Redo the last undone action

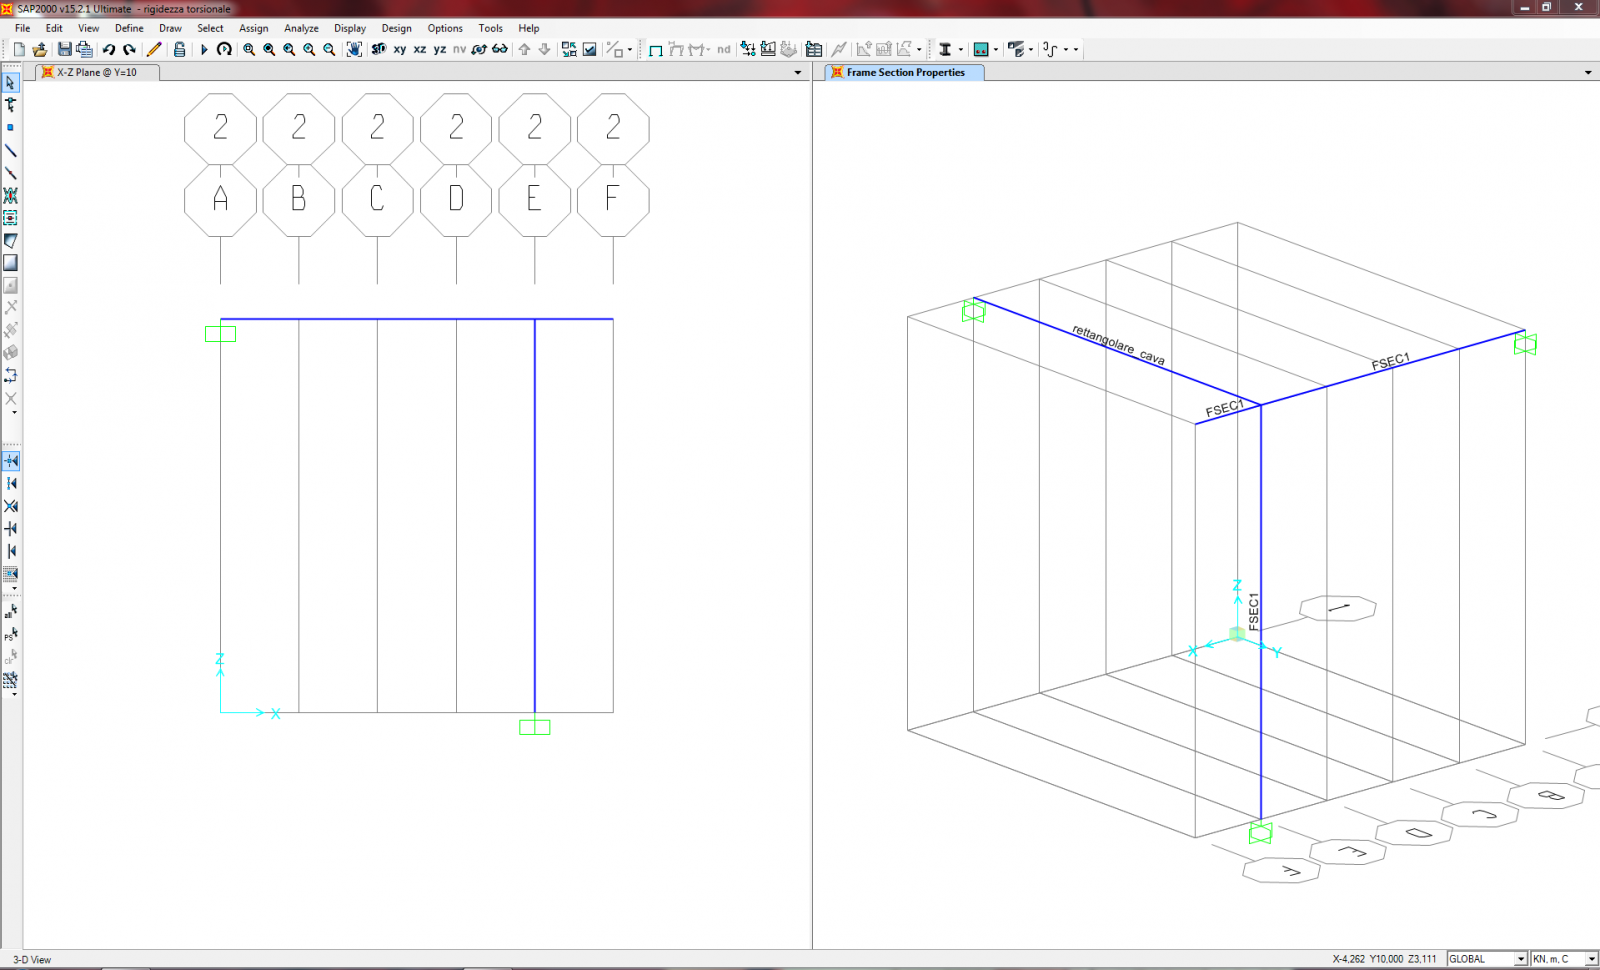pyautogui.click(x=129, y=49)
